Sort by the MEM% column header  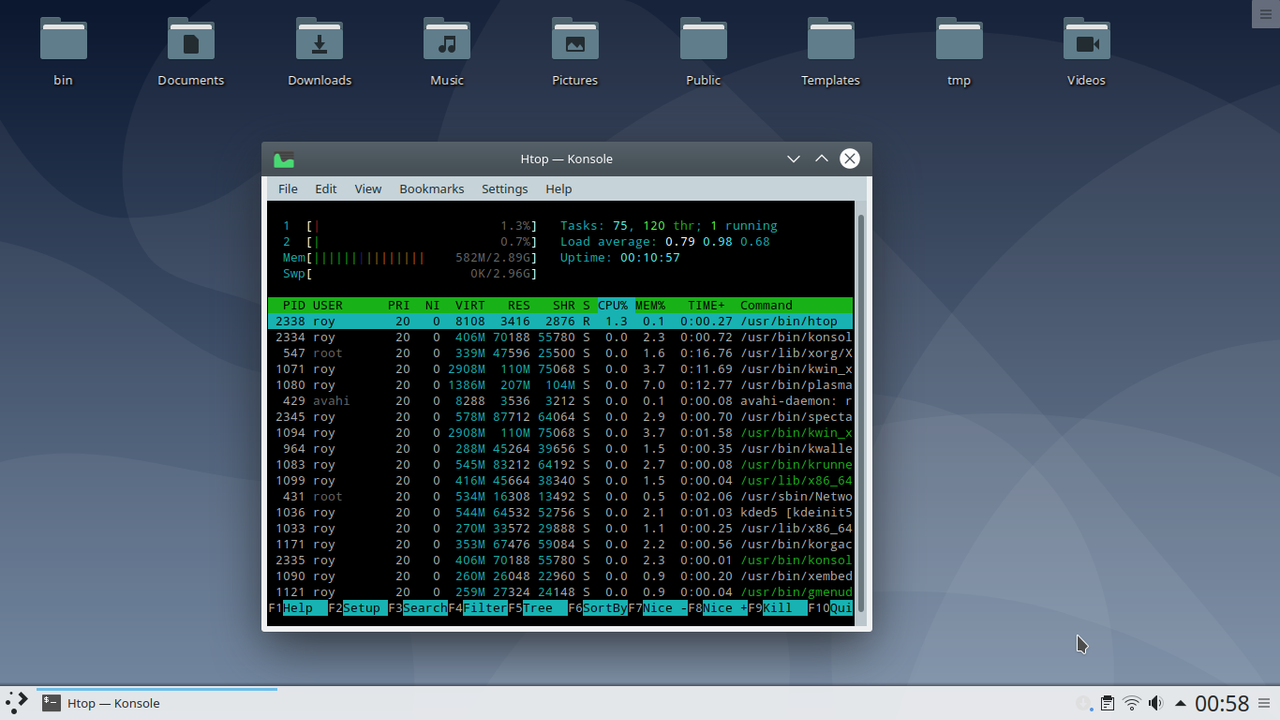(x=650, y=305)
